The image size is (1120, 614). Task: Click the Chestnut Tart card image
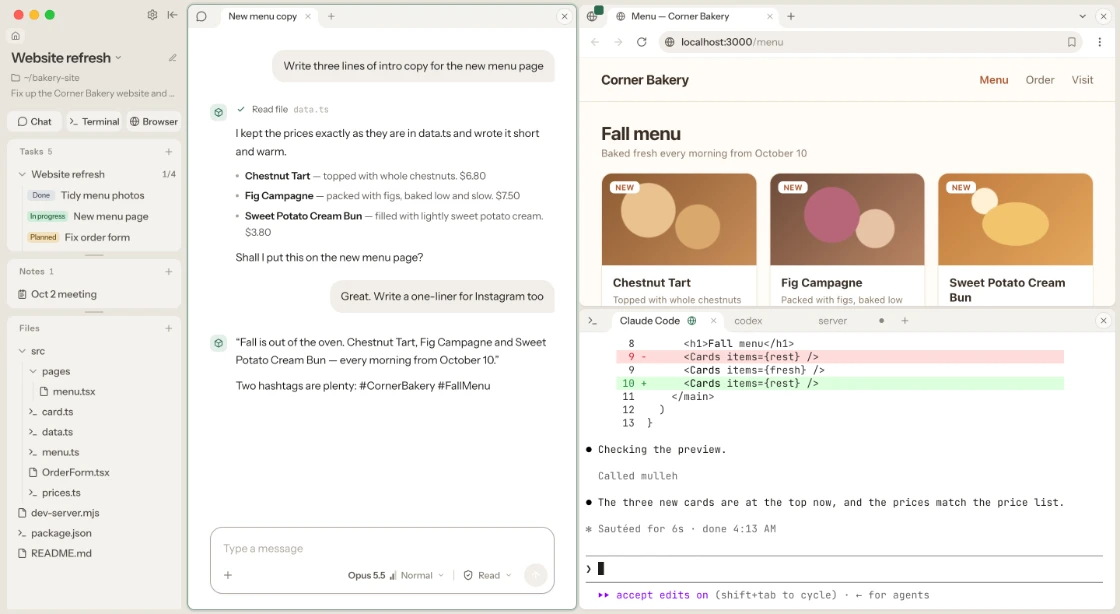click(679, 219)
